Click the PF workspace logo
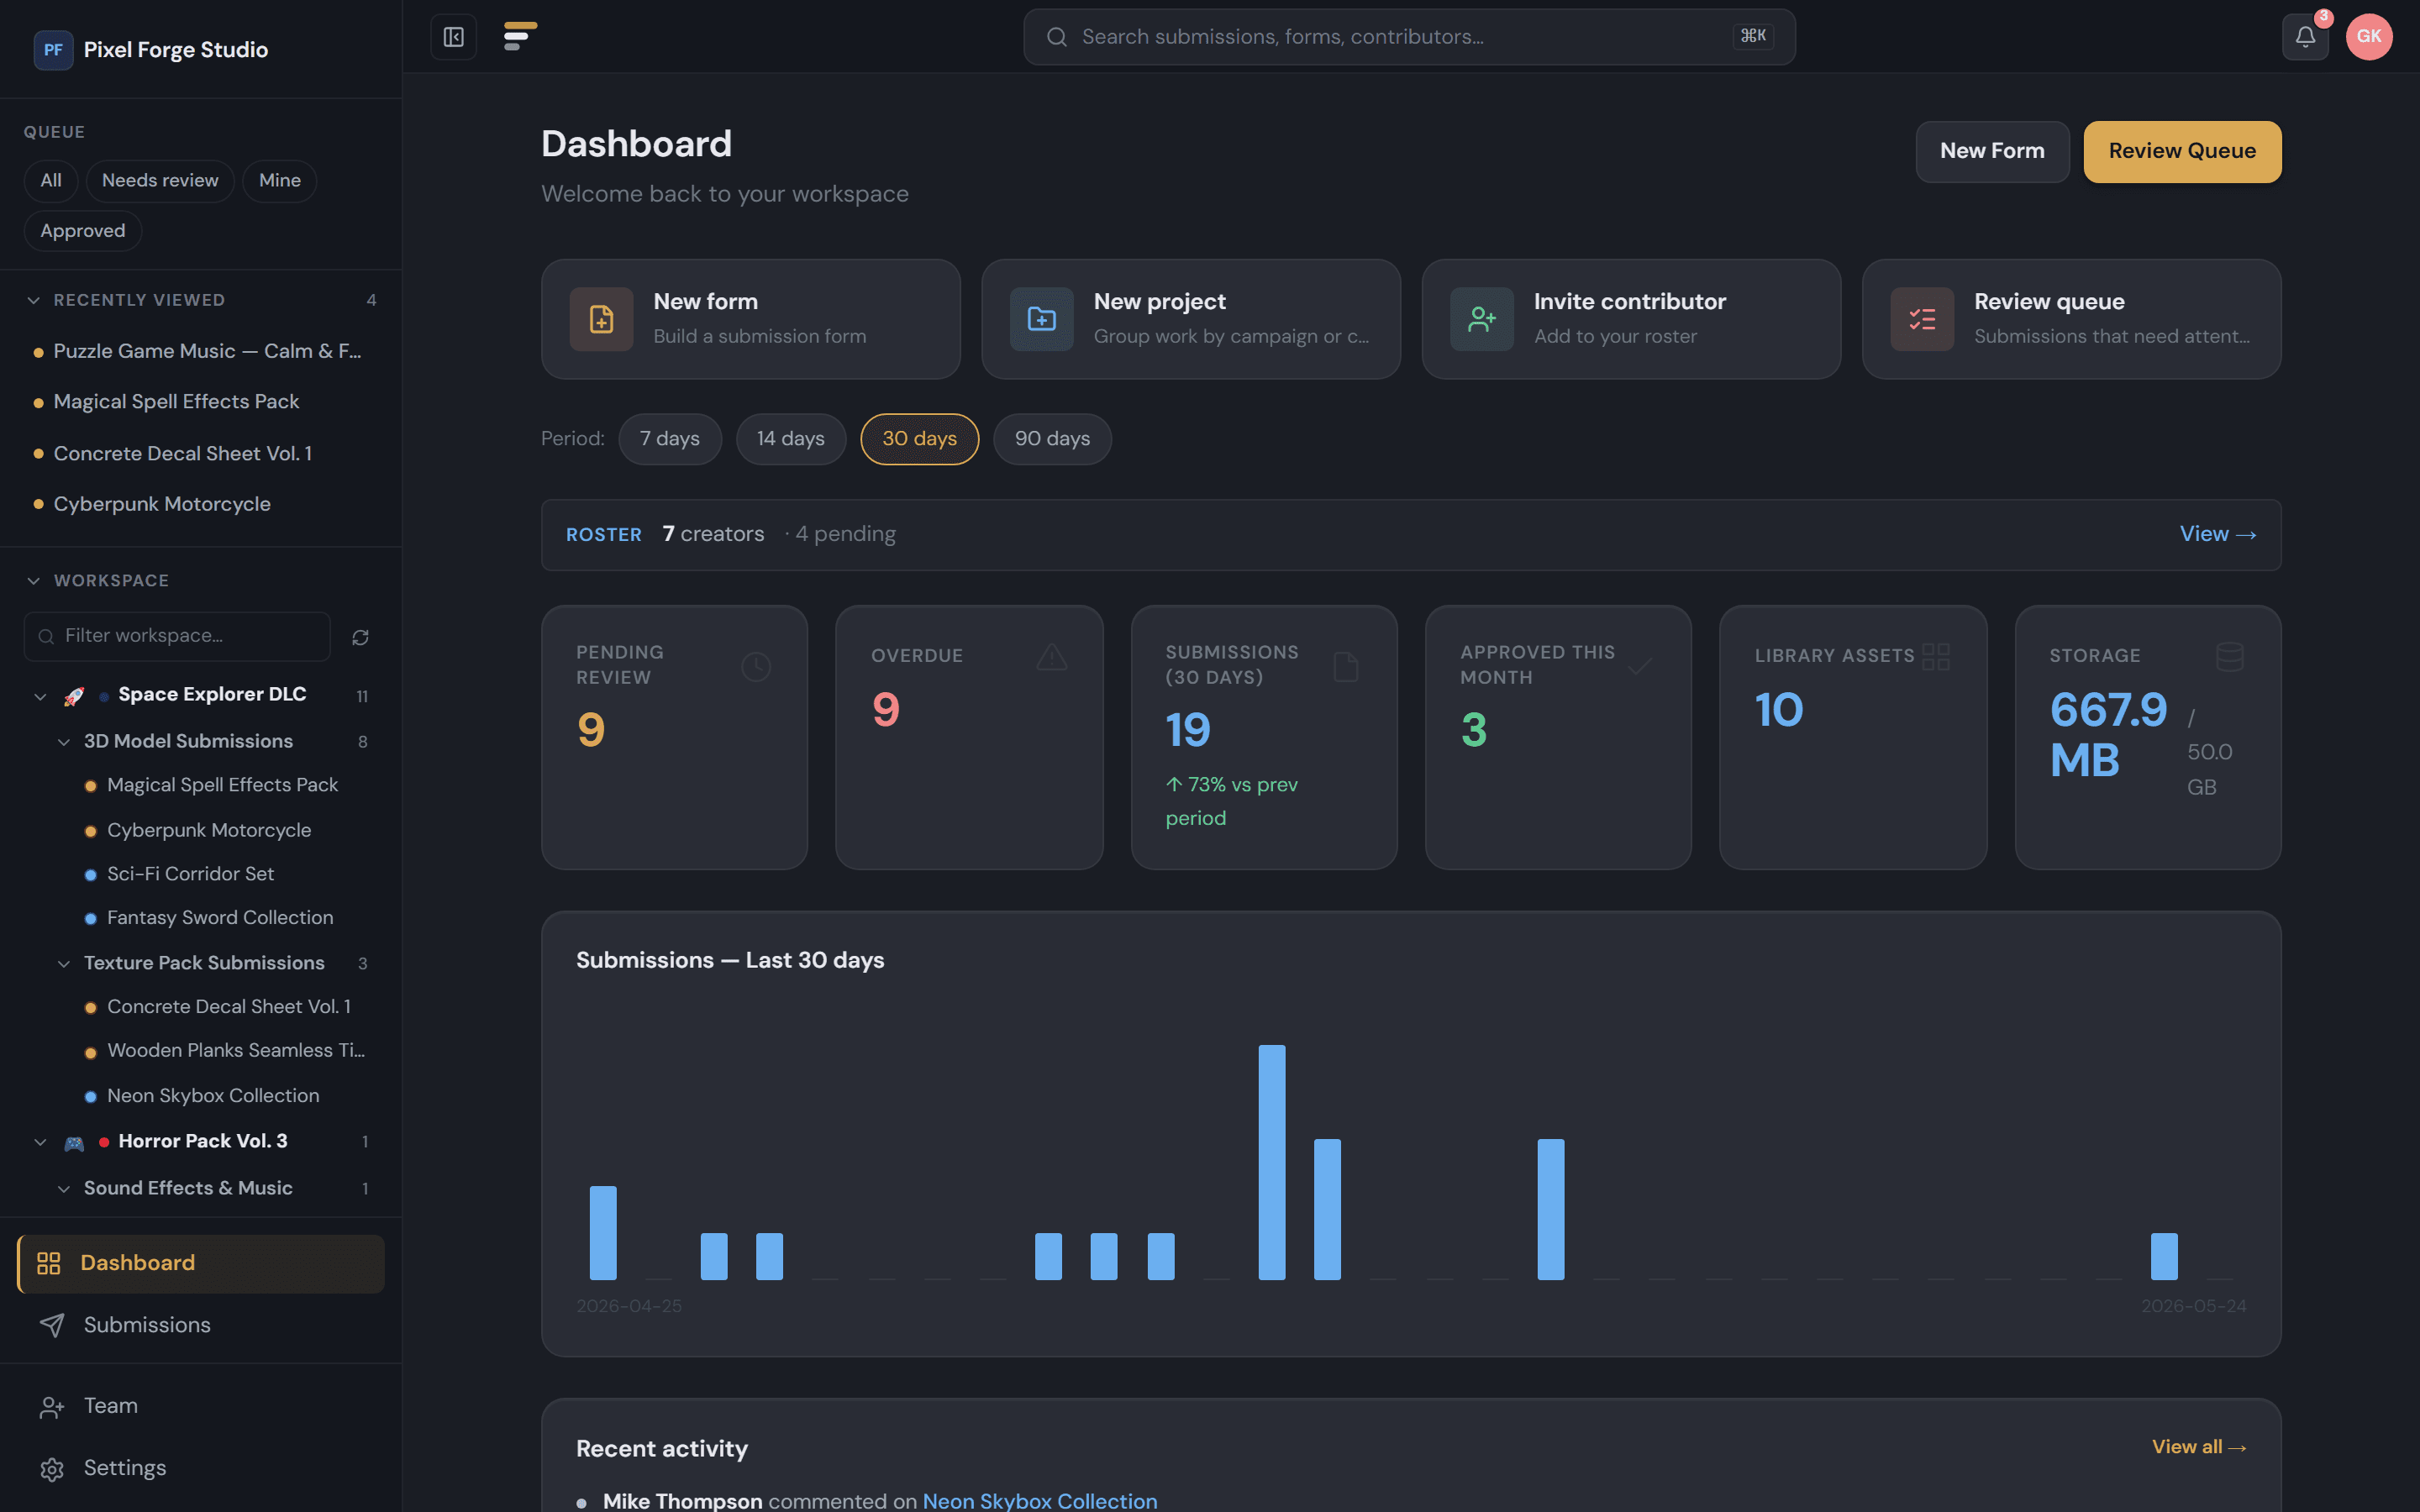2420x1512 pixels. coord(53,50)
